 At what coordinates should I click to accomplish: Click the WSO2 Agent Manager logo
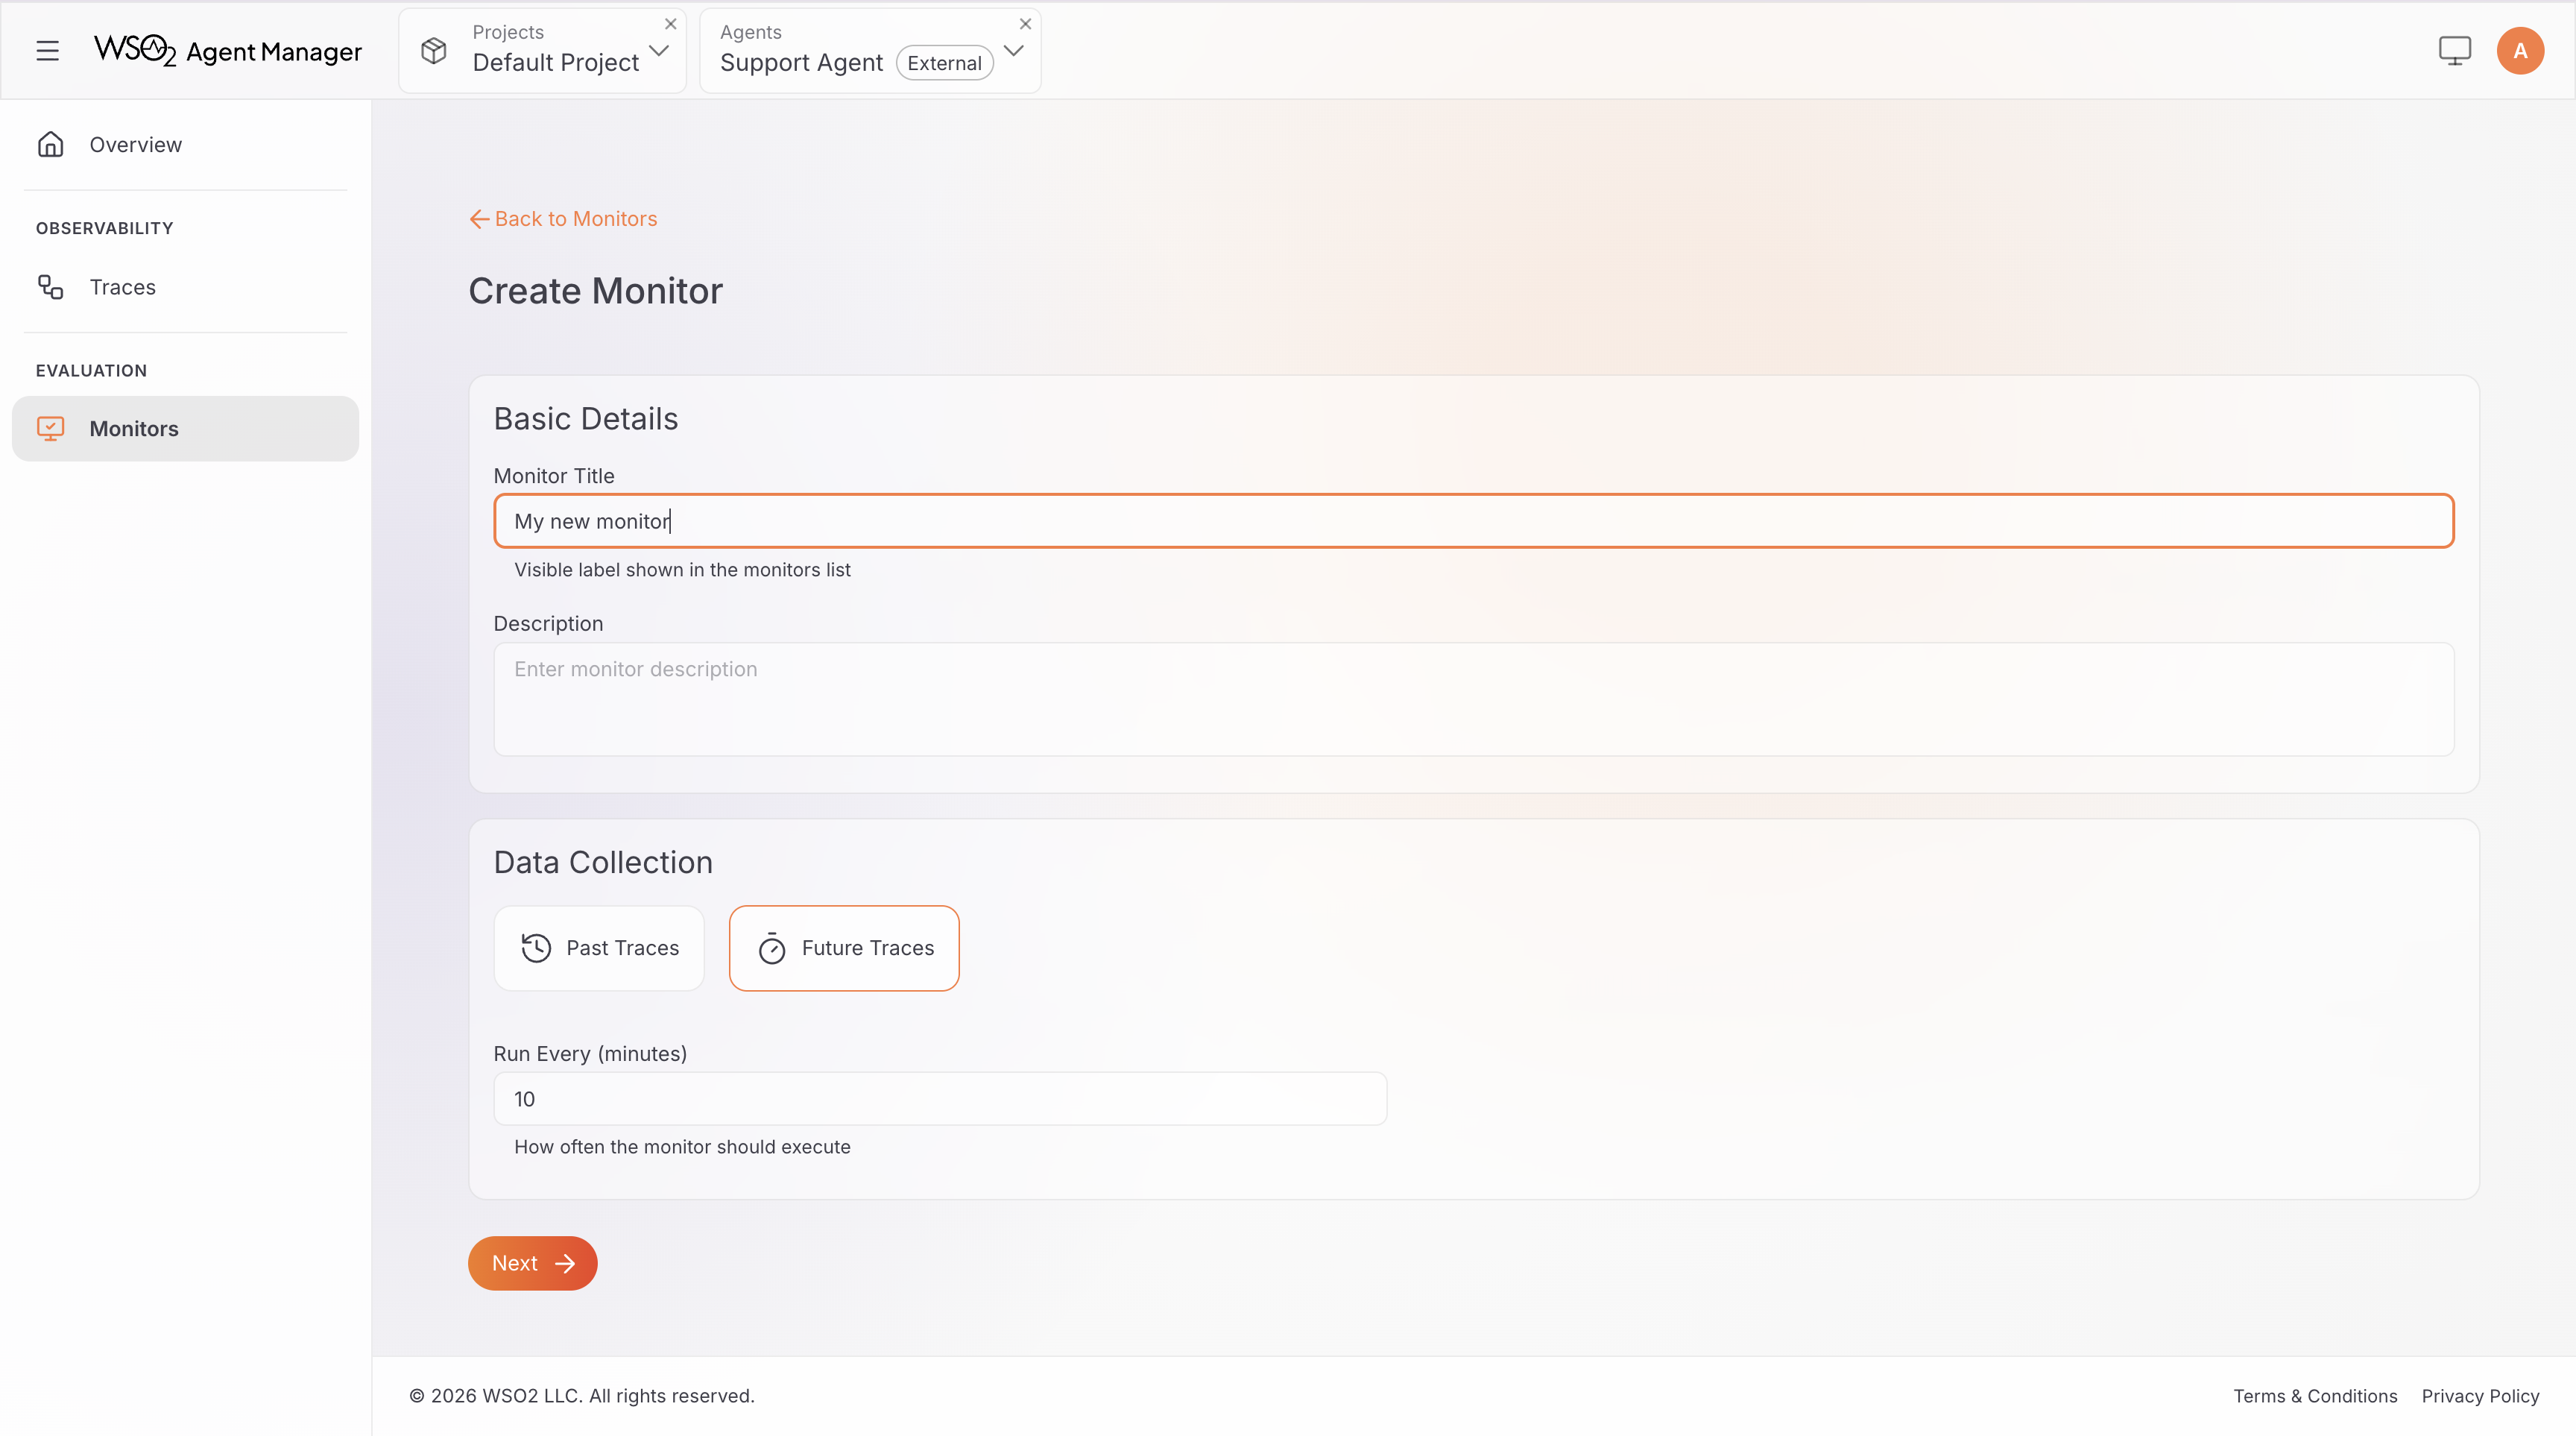click(227, 50)
